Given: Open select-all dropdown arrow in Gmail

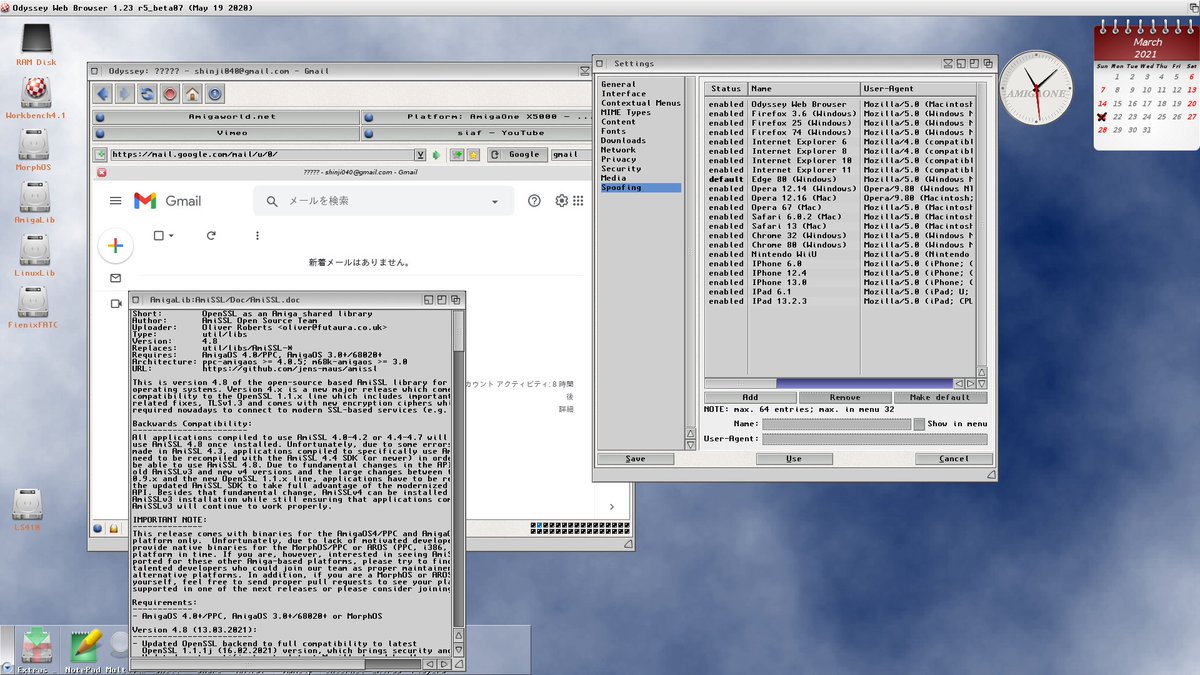Looking at the screenshot, I should tap(172, 236).
